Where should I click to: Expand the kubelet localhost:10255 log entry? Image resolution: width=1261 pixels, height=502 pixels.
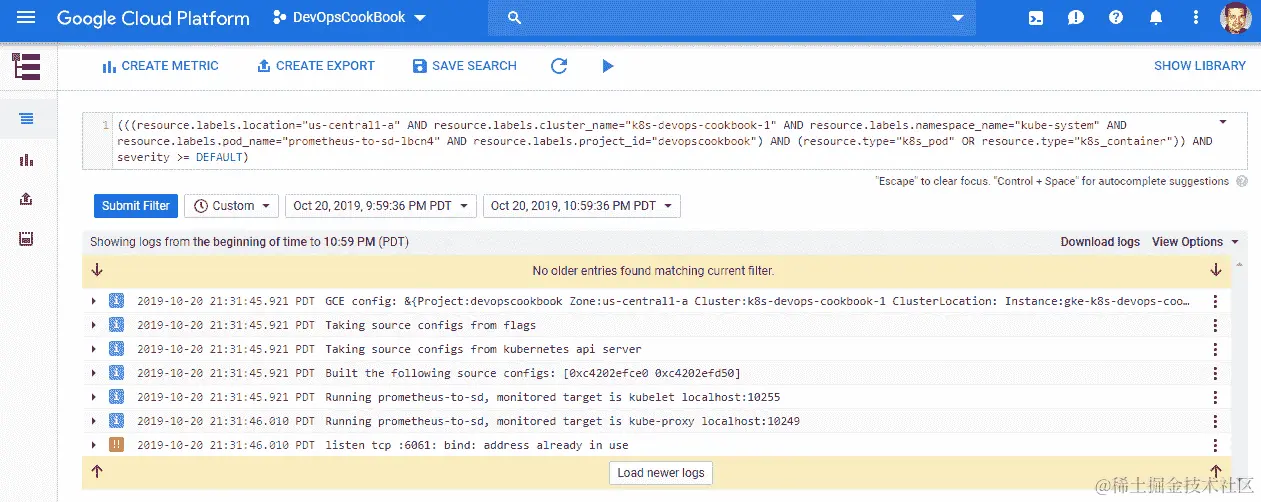(94, 397)
